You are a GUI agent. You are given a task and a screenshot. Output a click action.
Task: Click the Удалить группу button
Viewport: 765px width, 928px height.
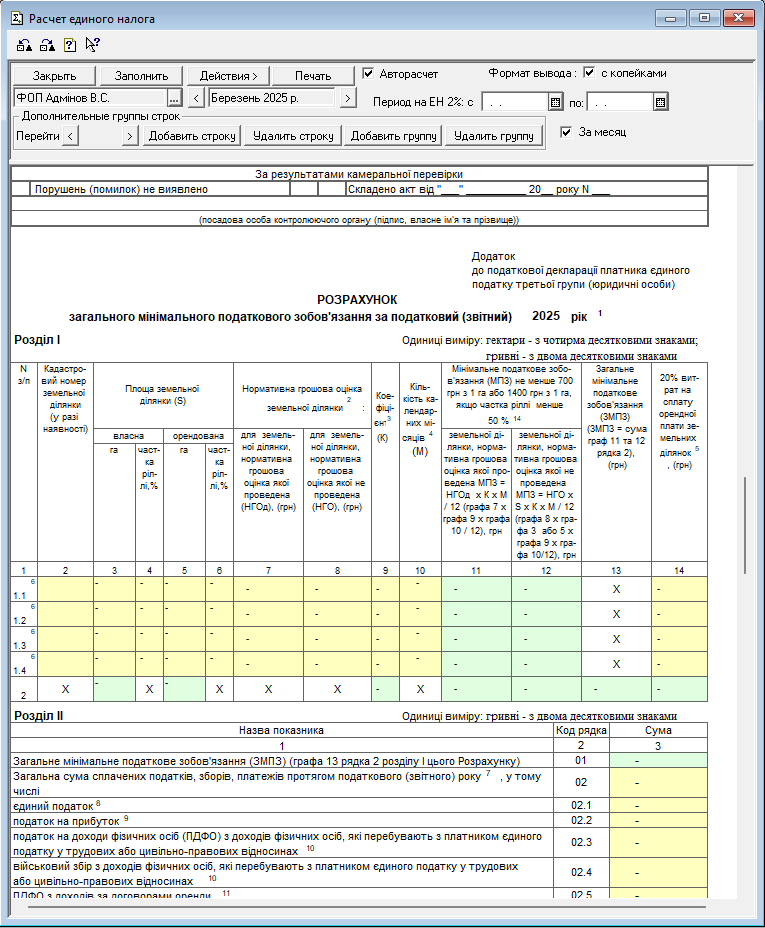coord(494,136)
